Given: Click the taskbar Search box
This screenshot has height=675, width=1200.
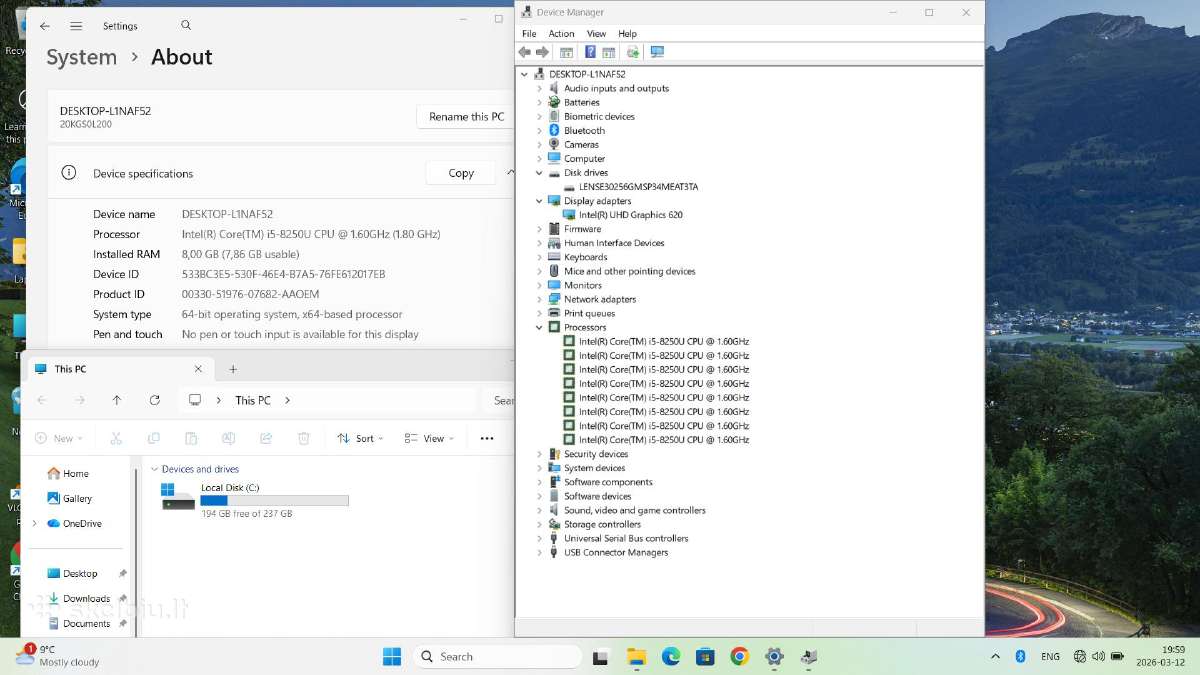Looking at the screenshot, I should (x=497, y=656).
